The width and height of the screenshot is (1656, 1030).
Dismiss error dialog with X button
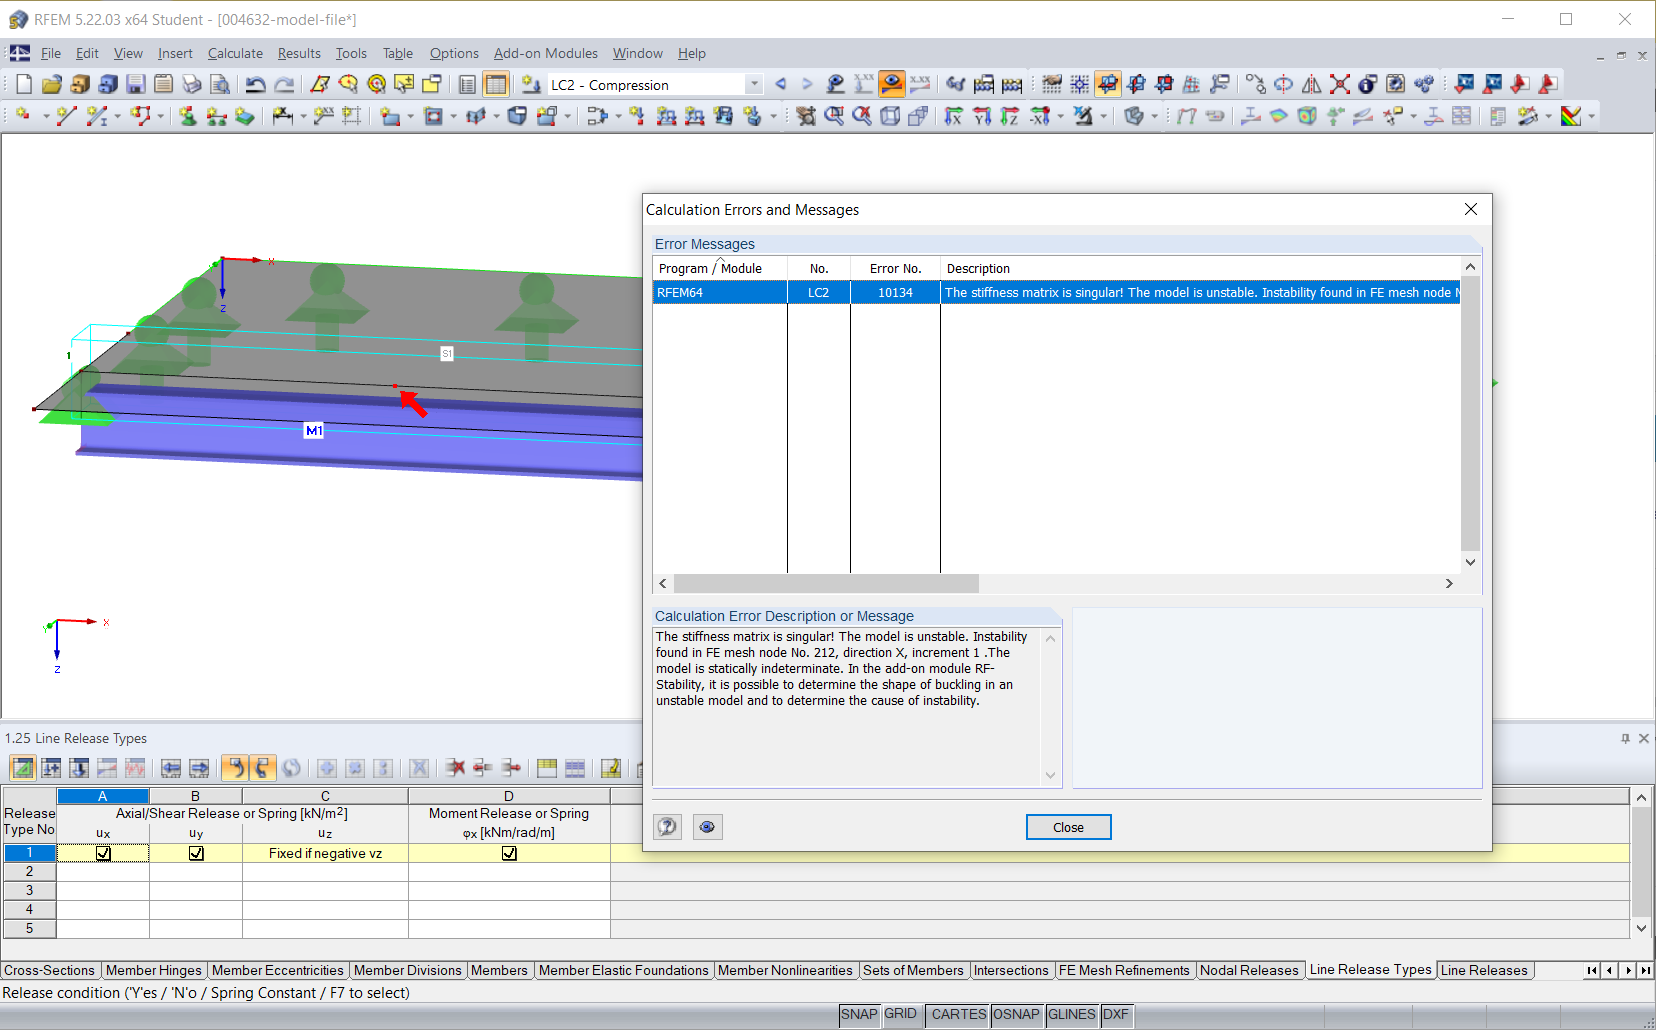click(x=1470, y=209)
